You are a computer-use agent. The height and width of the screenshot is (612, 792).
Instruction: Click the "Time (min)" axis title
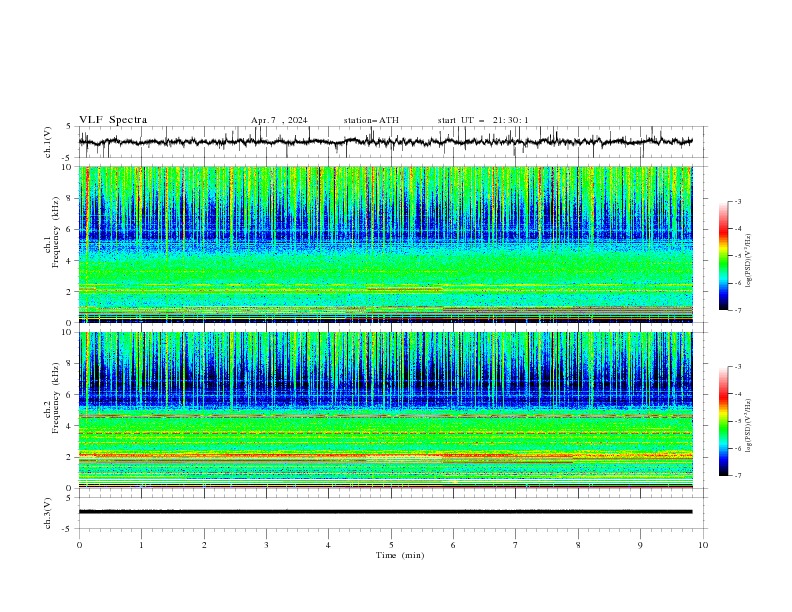pyautogui.click(x=400, y=555)
